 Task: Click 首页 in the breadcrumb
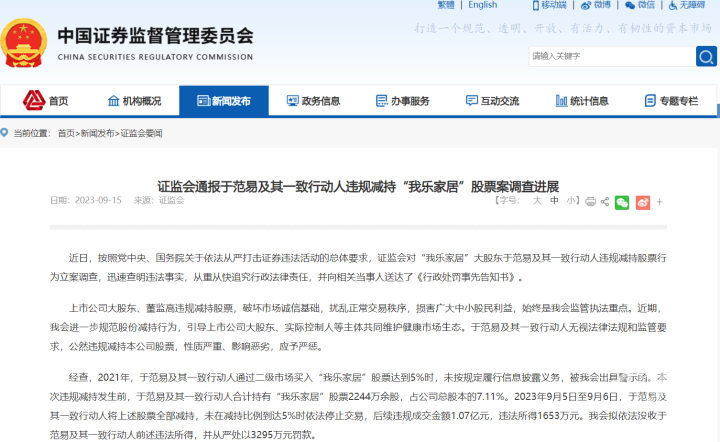[x=66, y=134]
